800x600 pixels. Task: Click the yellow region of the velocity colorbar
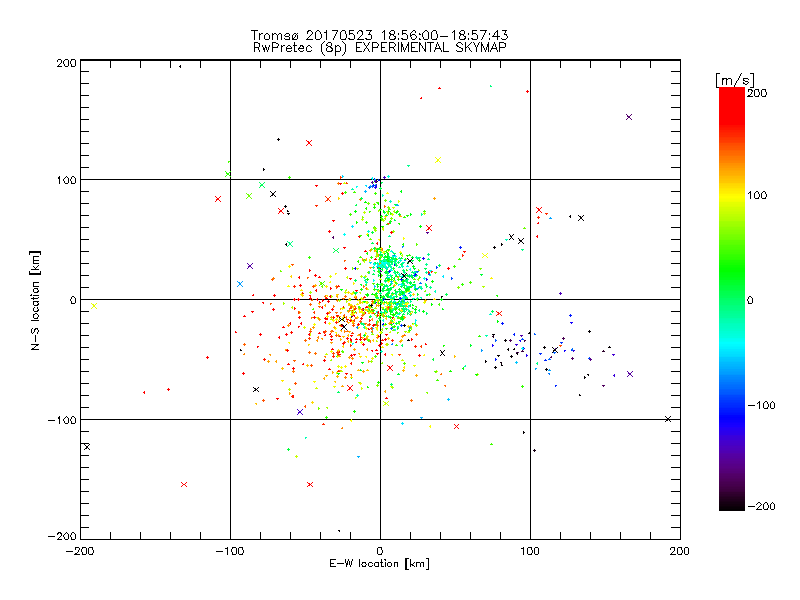(732, 196)
